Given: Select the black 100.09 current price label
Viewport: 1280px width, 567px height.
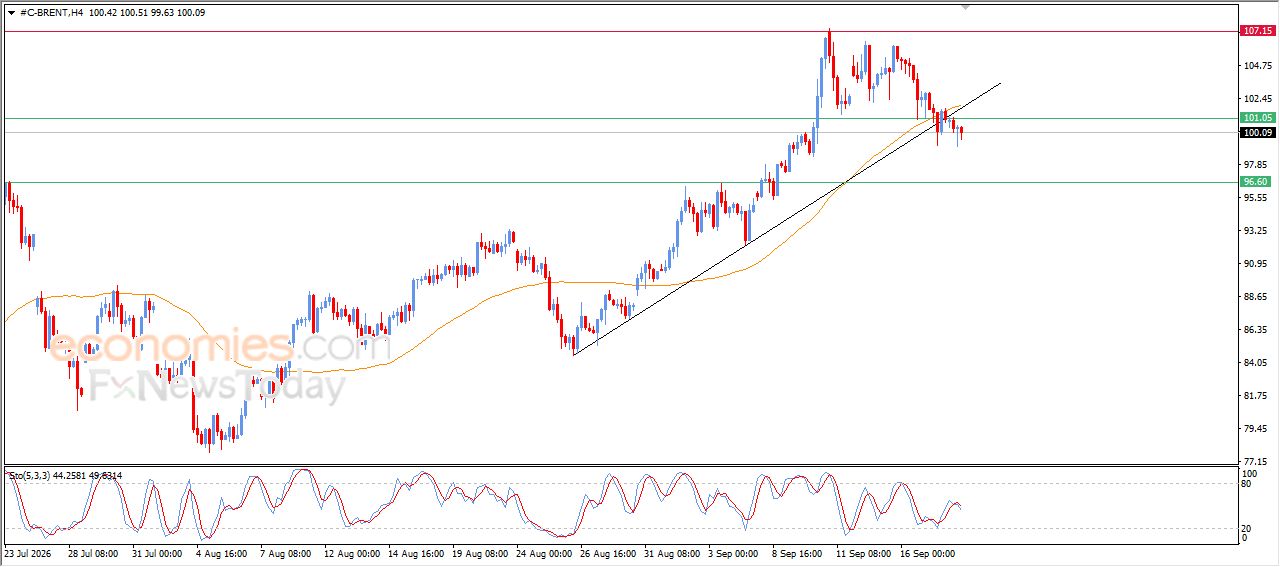Looking at the screenshot, I should 1257,132.
